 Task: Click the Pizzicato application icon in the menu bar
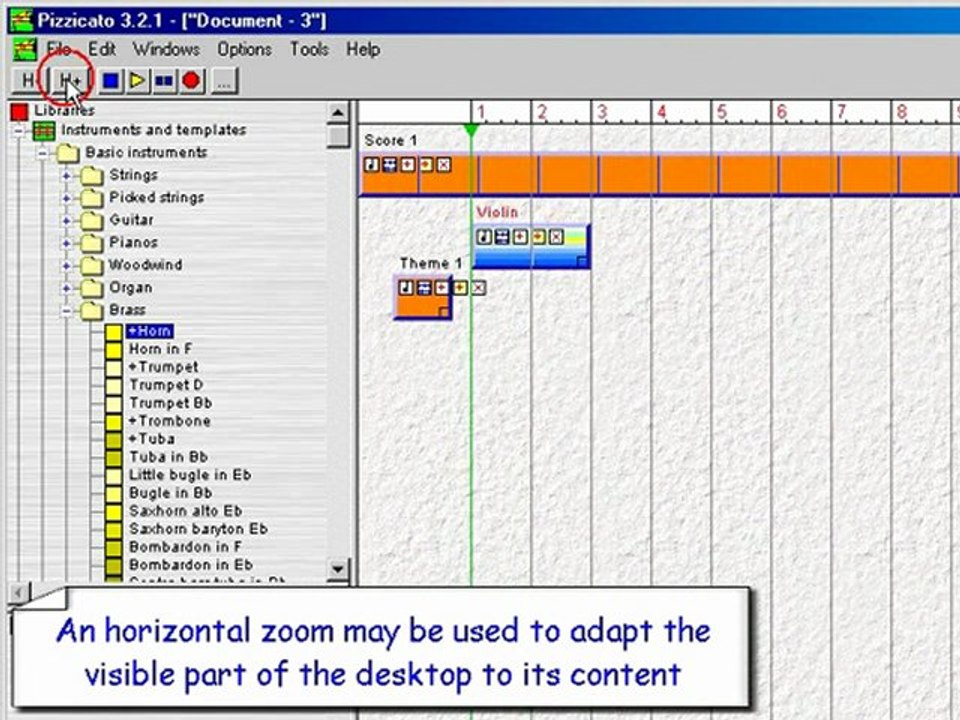pos(24,49)
